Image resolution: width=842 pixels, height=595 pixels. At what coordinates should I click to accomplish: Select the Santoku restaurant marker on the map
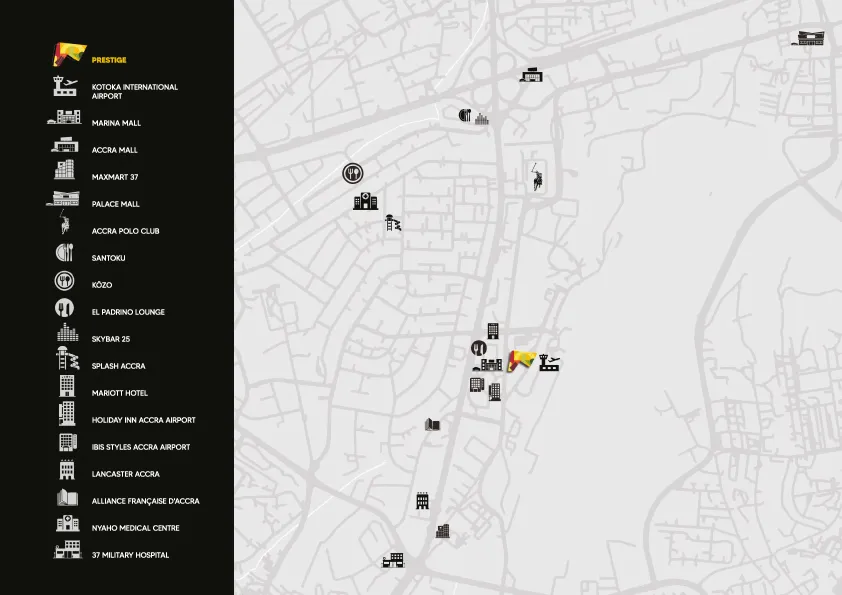click(465, 115)
